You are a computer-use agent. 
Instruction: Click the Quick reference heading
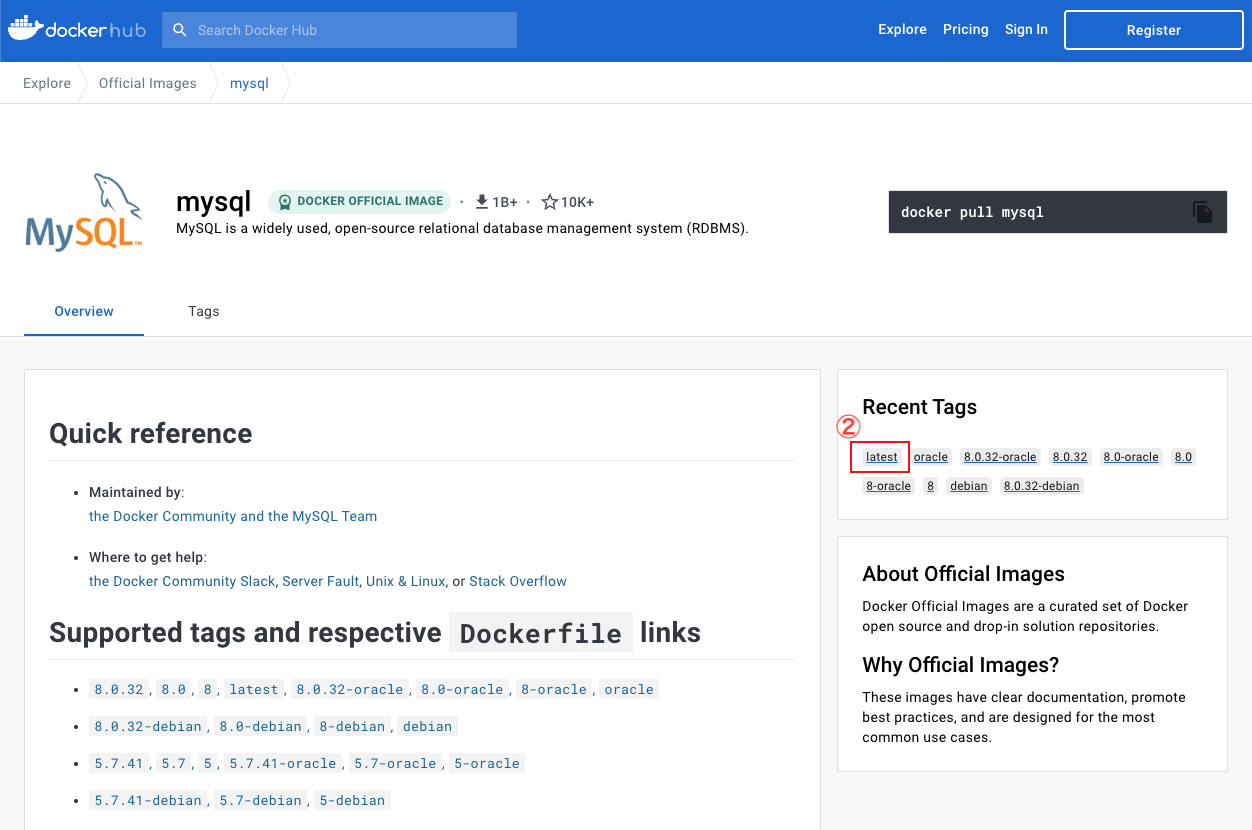[x=151, y=433]
